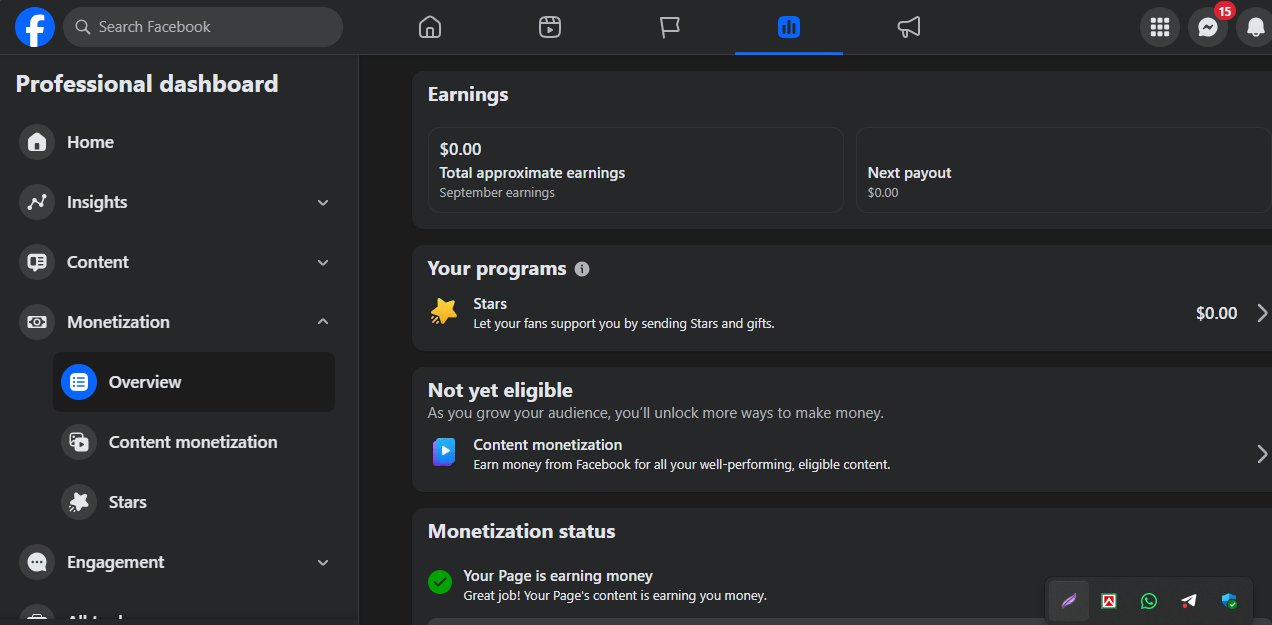The image size is (1272, 625).
Task: Click the Total approximate earnings card
Action: coord(636,170)
